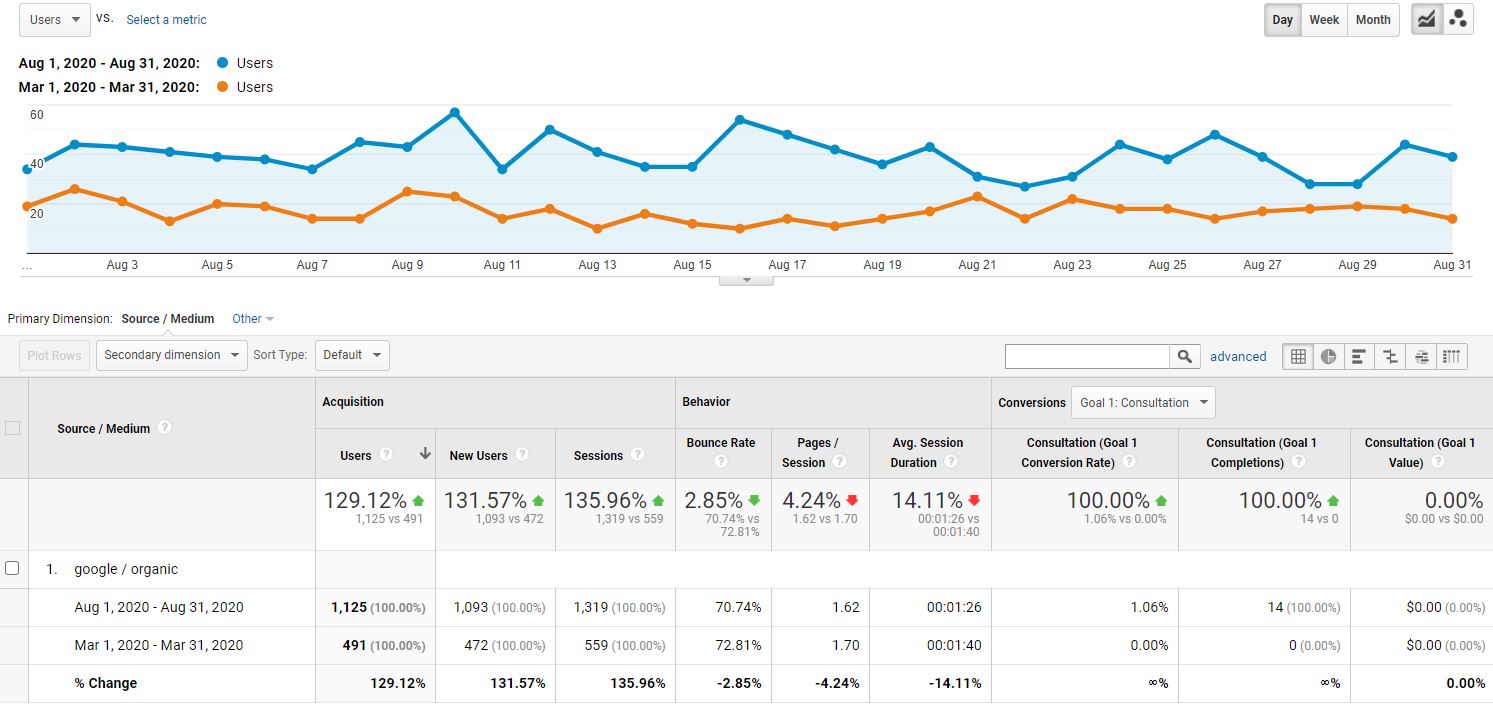Select the Term cloud view icon

[x=1420, y=356]
